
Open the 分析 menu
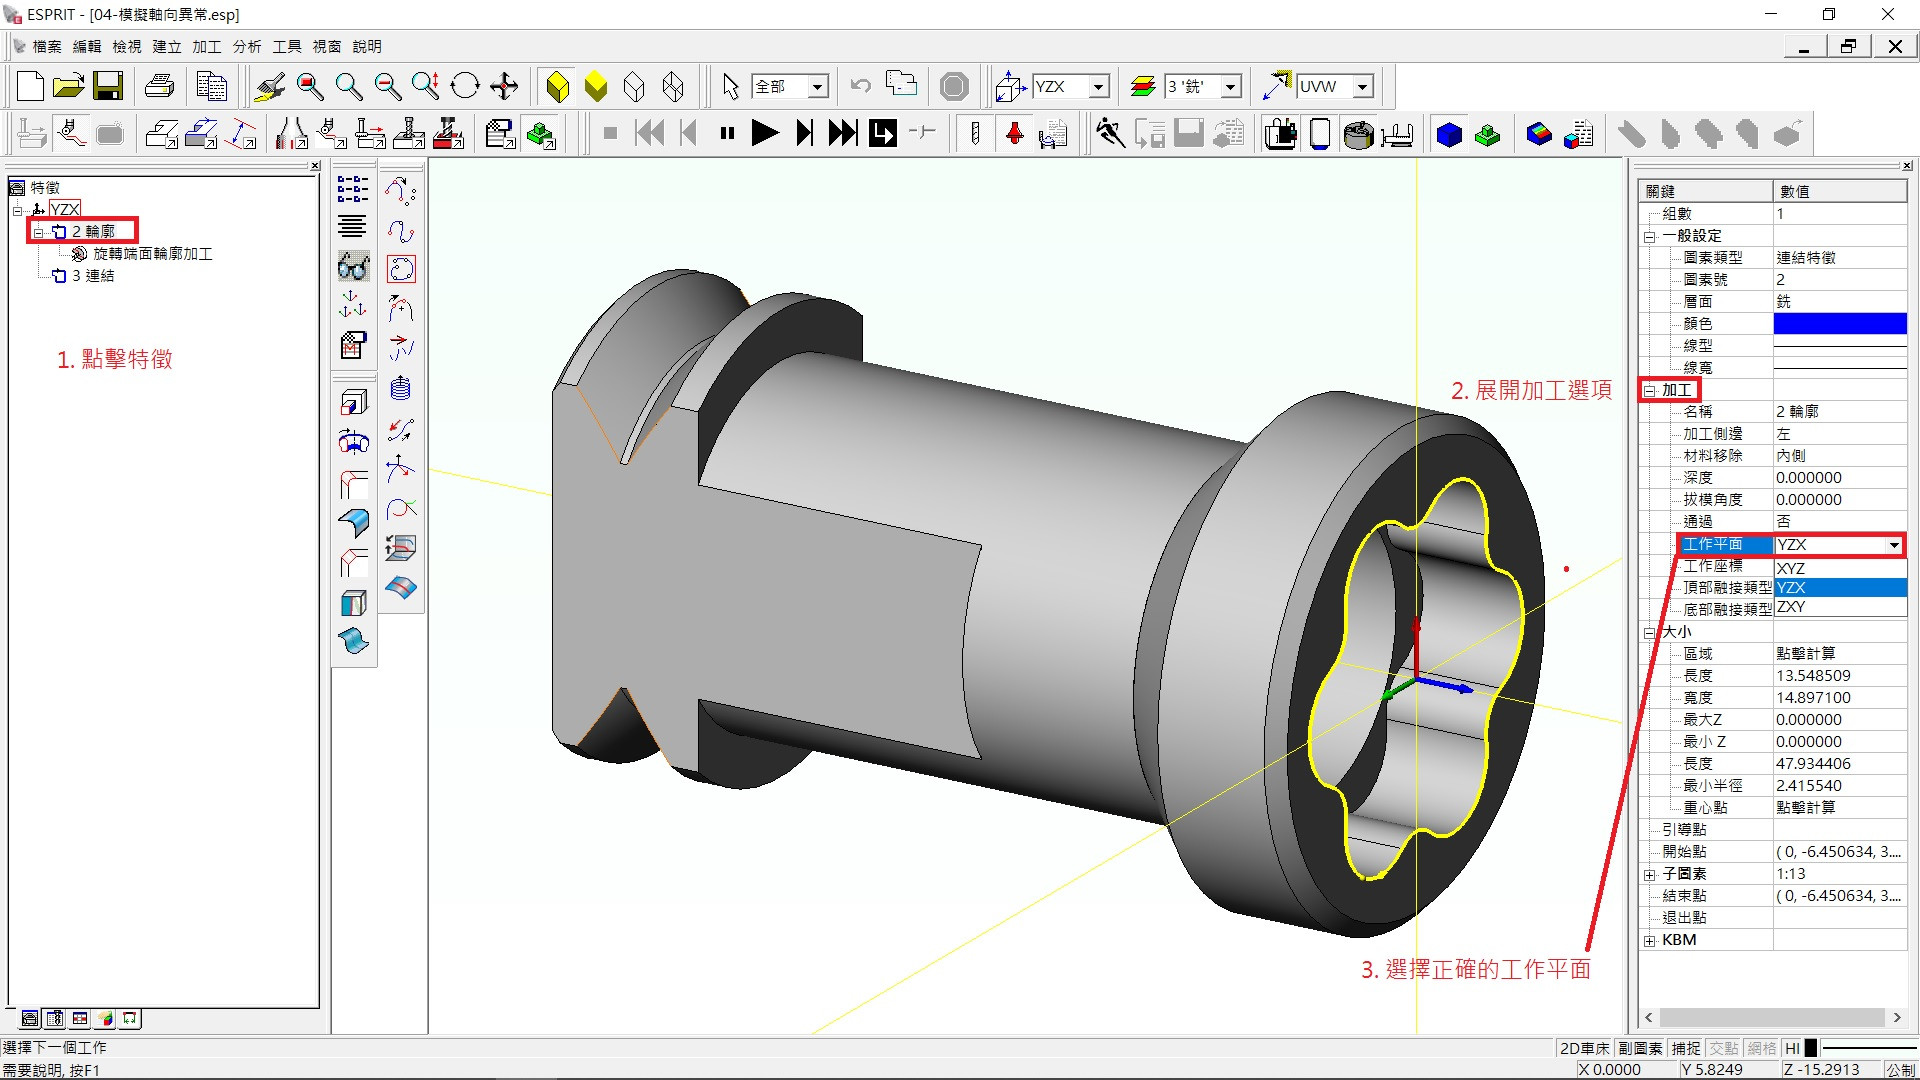(246, 47)
